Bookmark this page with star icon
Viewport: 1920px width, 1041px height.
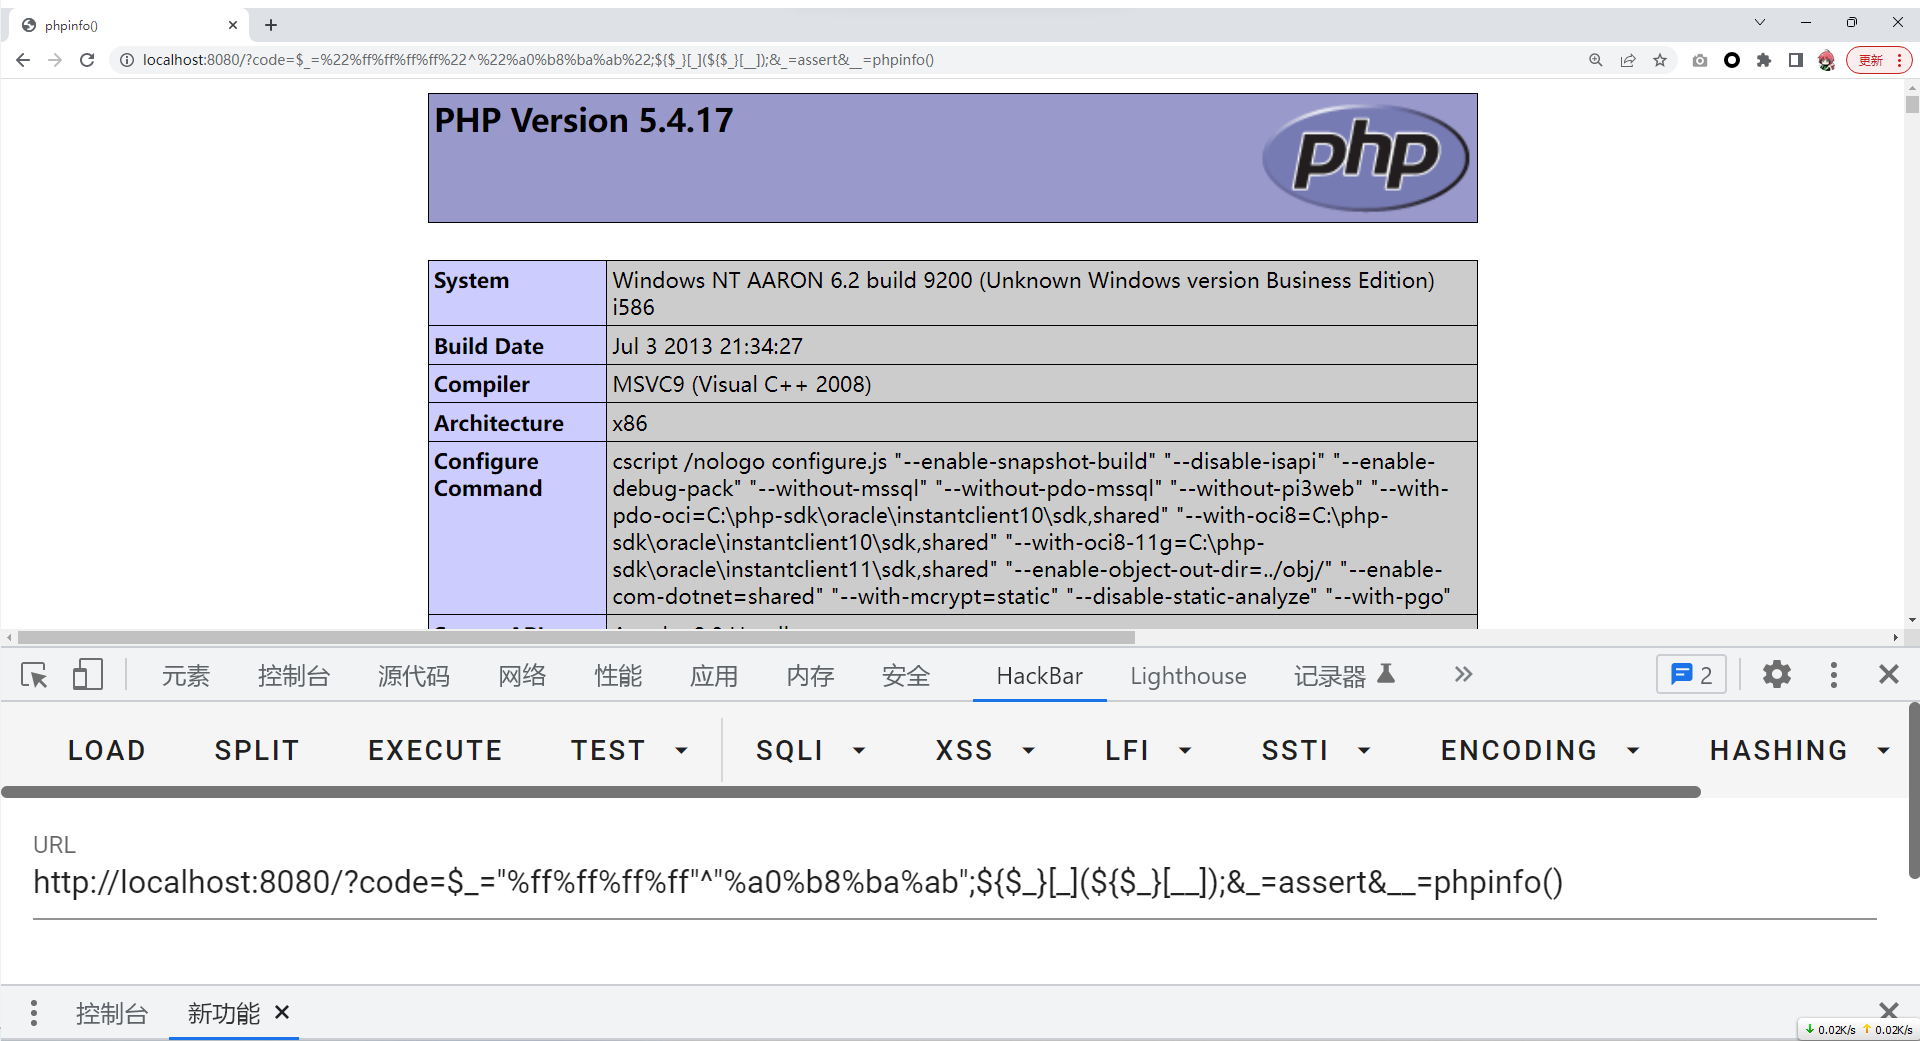pyautogui.click(x=1660, y=60)
